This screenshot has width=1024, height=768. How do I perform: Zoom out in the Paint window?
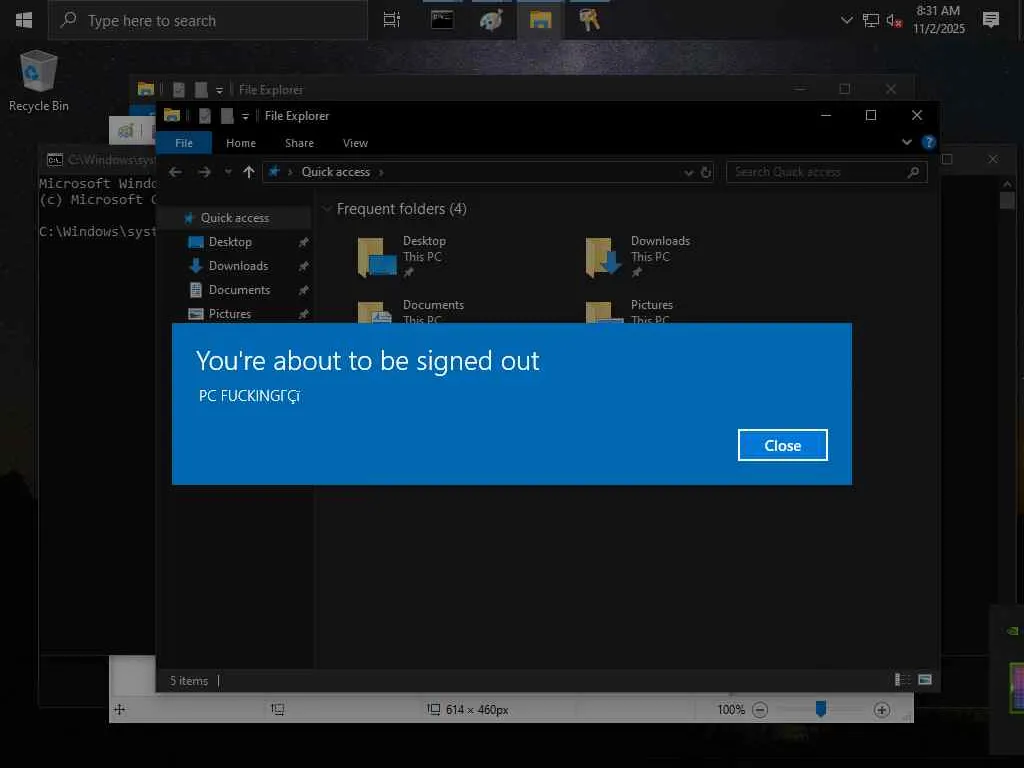pyautogui.click(x=760, y=710)
